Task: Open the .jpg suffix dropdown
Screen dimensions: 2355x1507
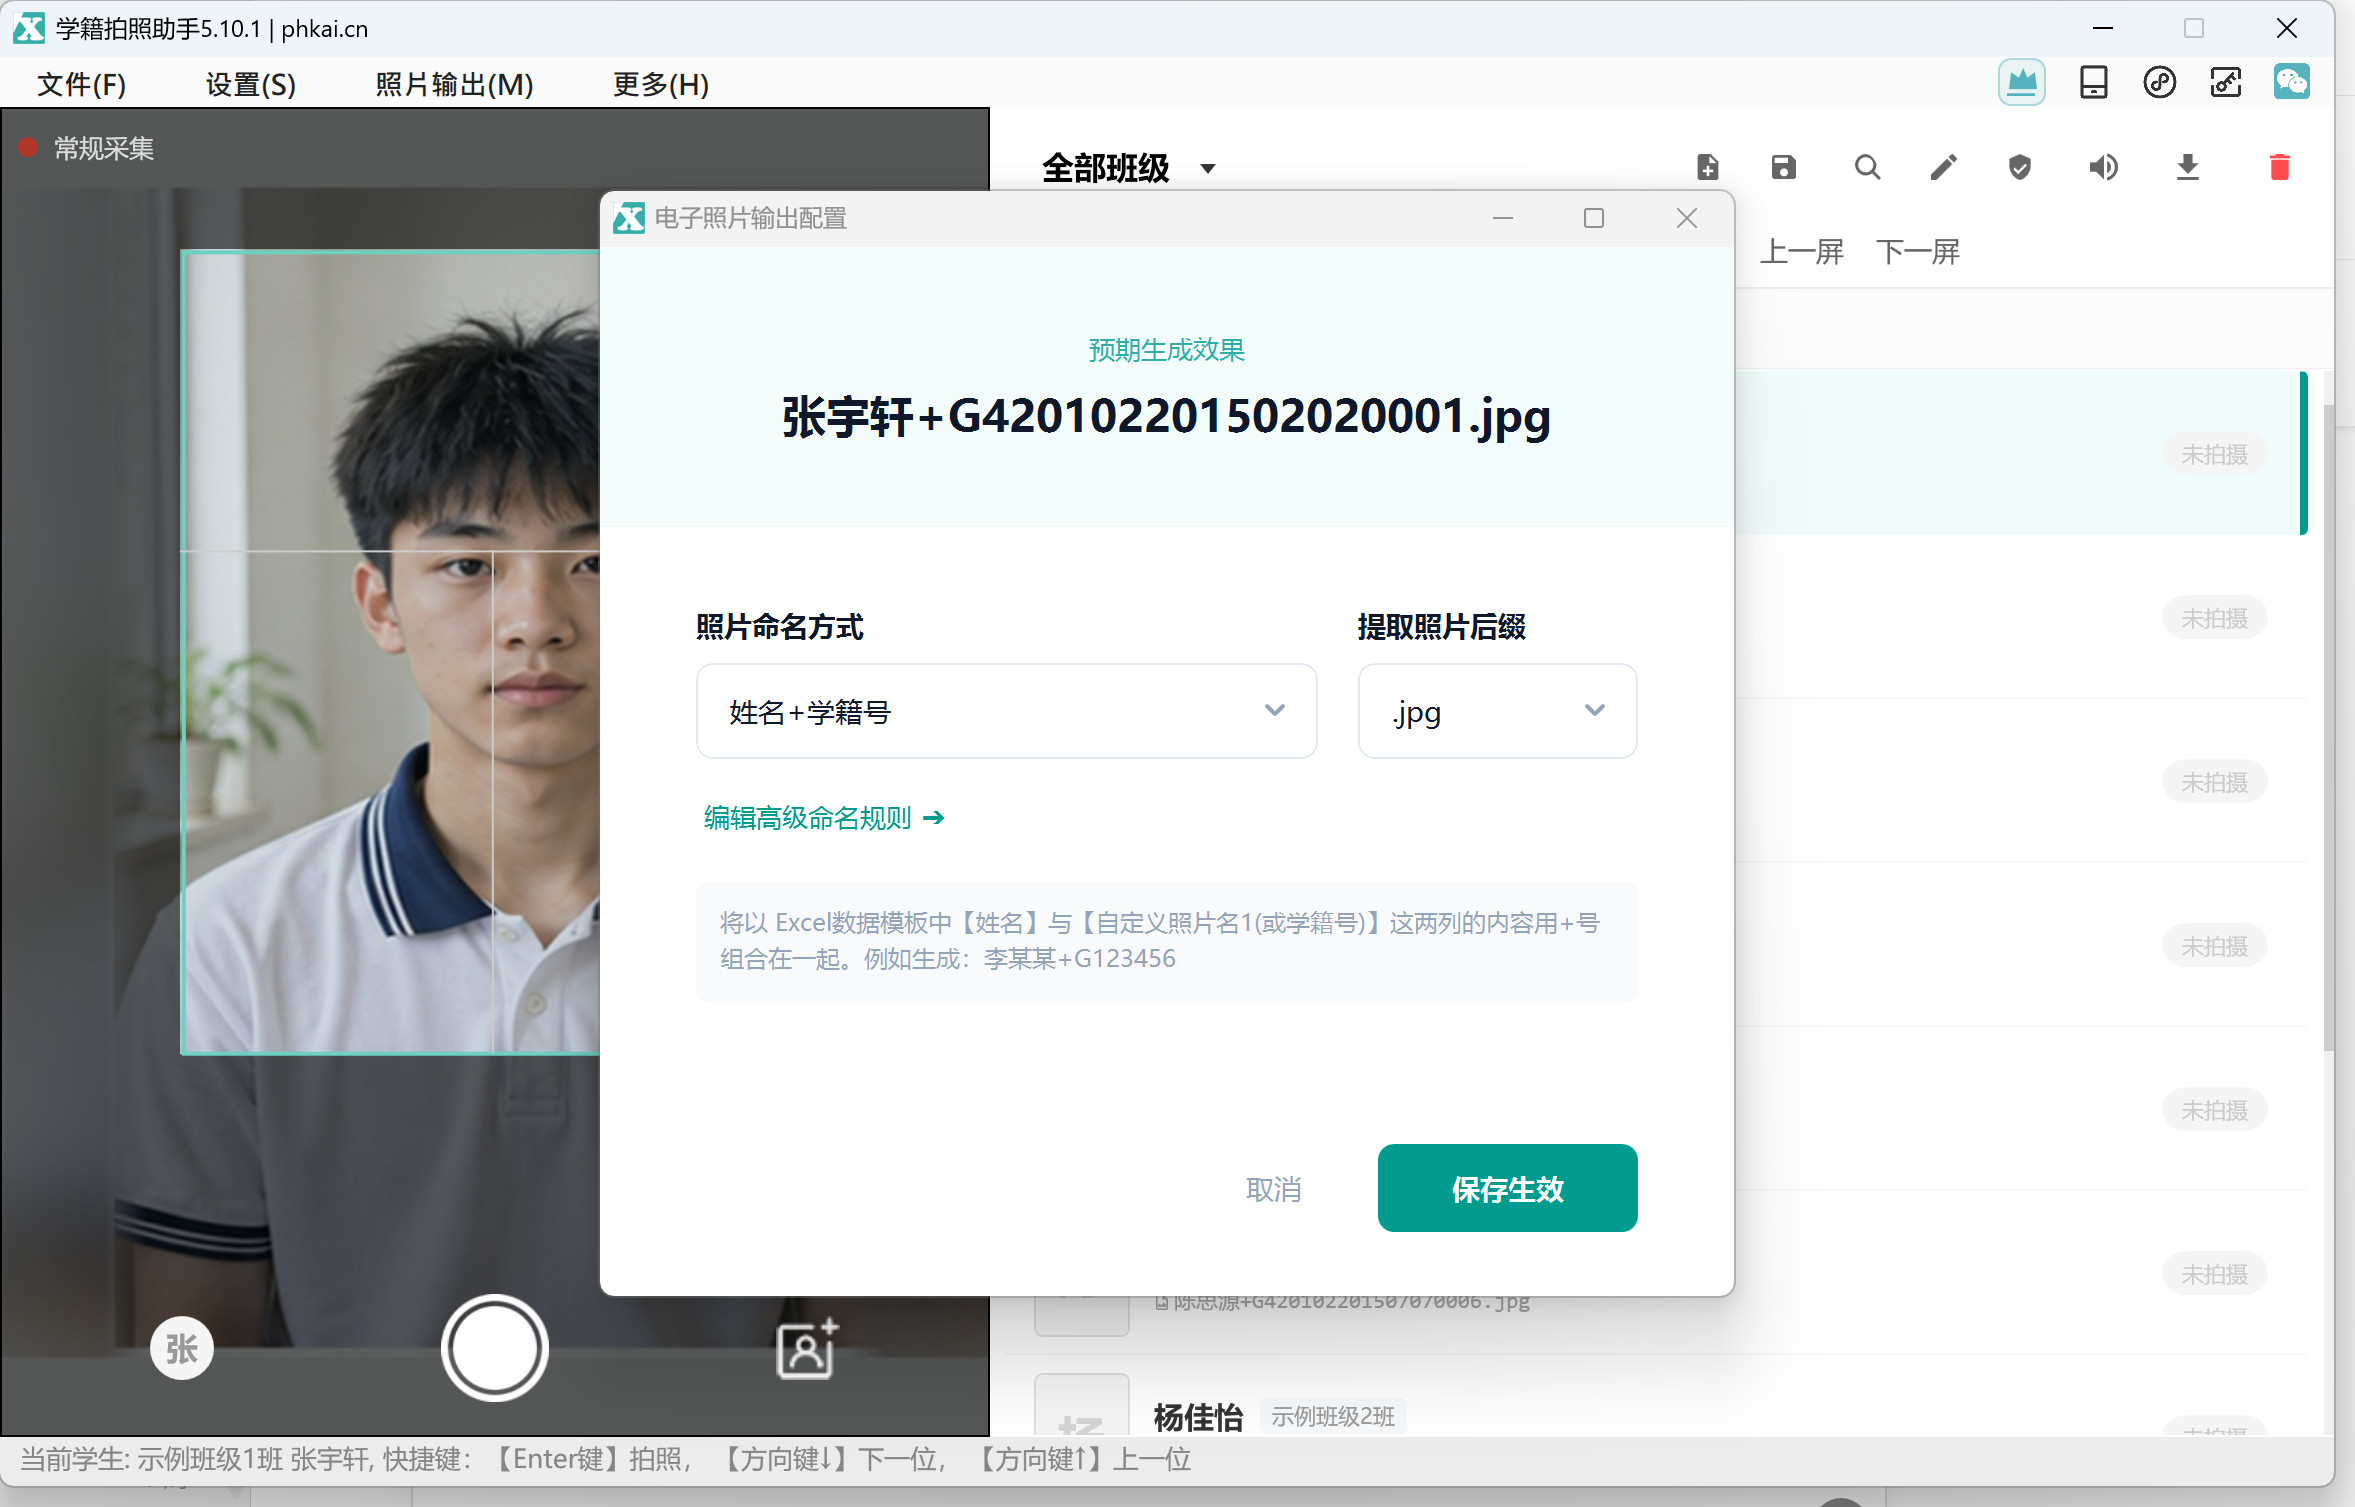Action: click(1497, 711)
